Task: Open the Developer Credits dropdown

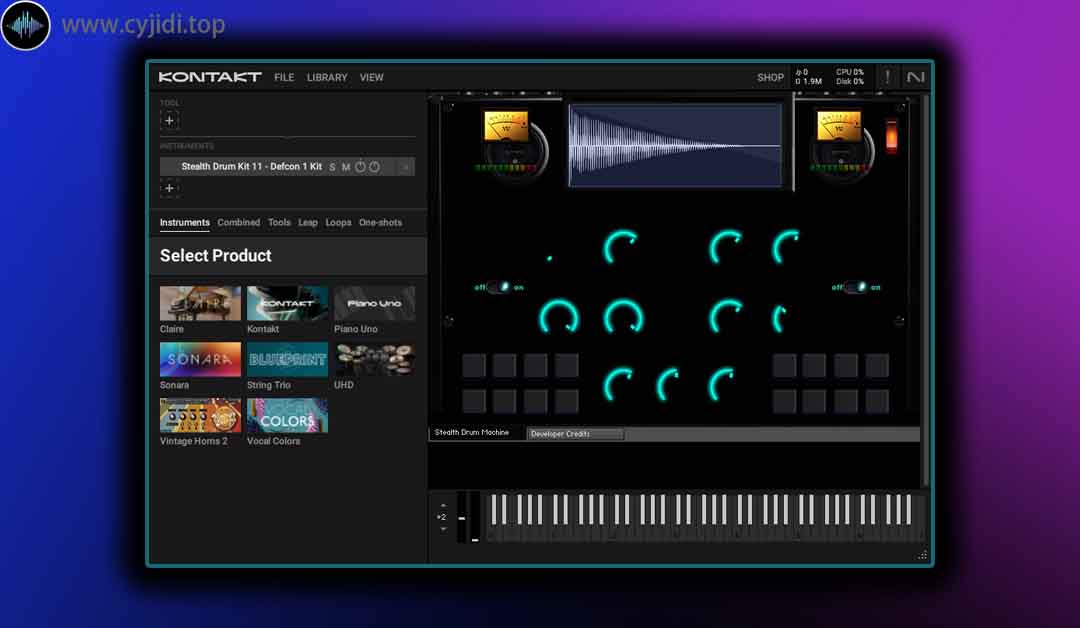Action: [575, 434]
